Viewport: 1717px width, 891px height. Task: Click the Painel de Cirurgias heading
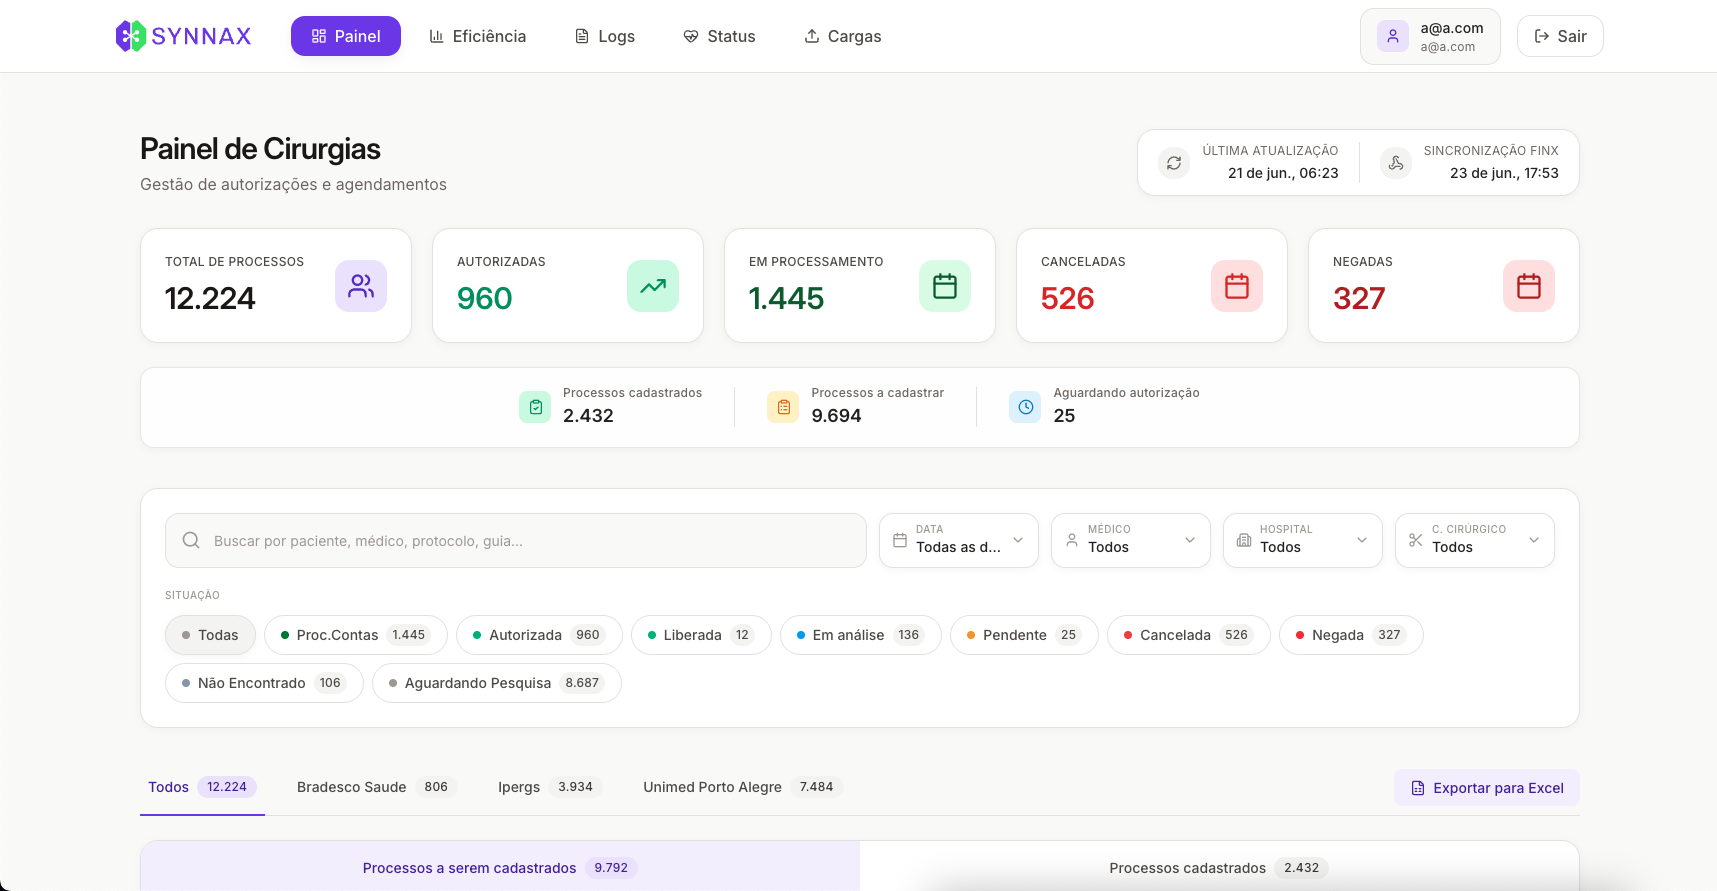[x=260, y=149]
